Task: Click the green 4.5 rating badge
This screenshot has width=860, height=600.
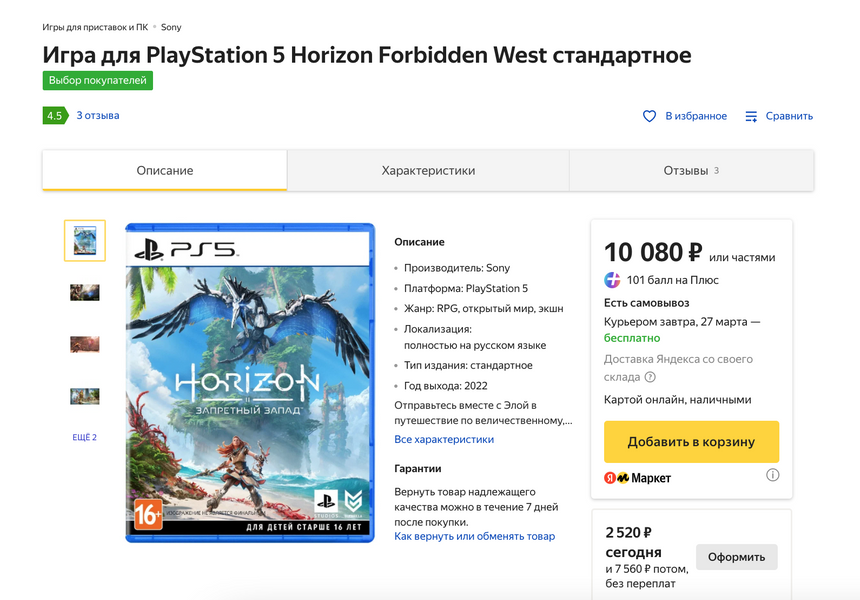Action: coord(54,115)
